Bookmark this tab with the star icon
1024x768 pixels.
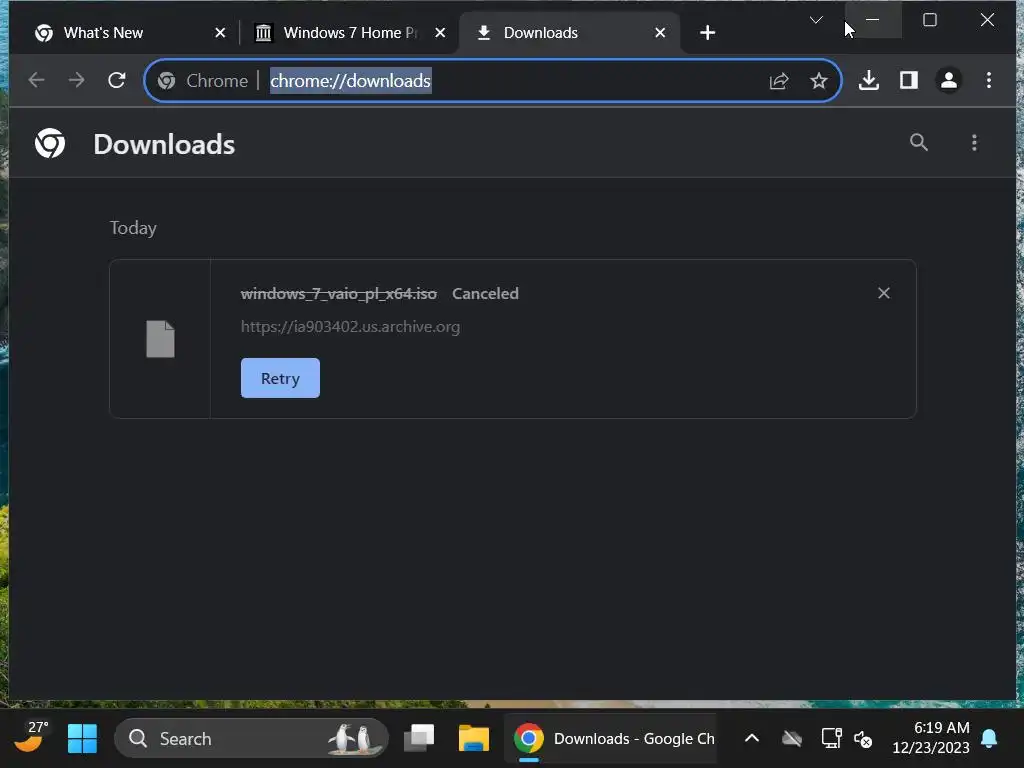[818, 81]
